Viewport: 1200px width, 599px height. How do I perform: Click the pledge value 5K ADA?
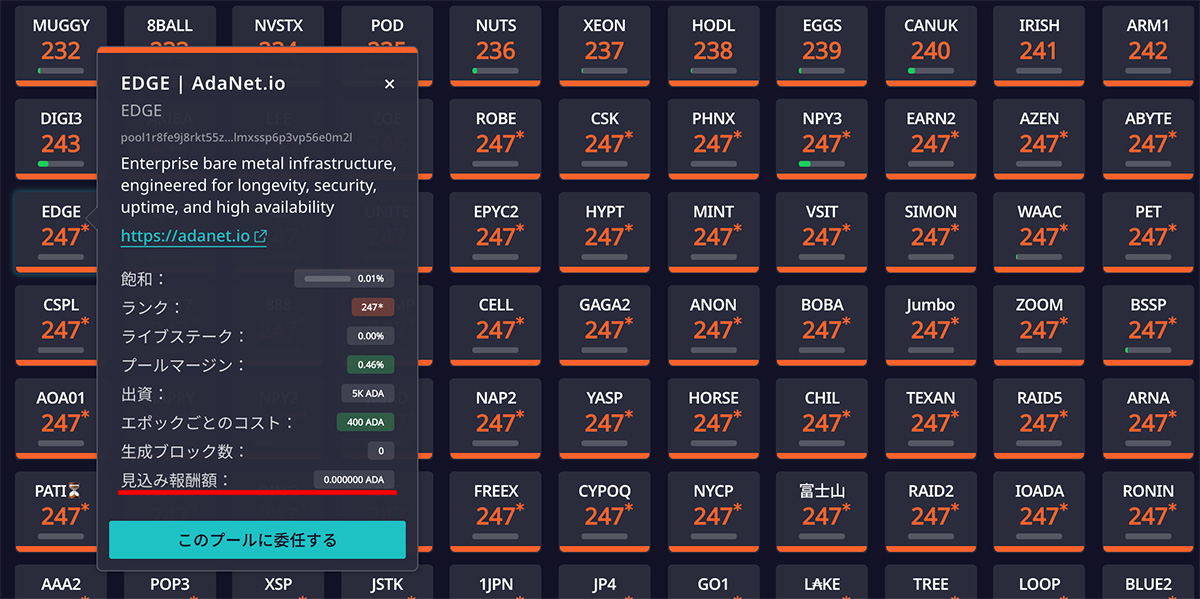click(368, 394)
